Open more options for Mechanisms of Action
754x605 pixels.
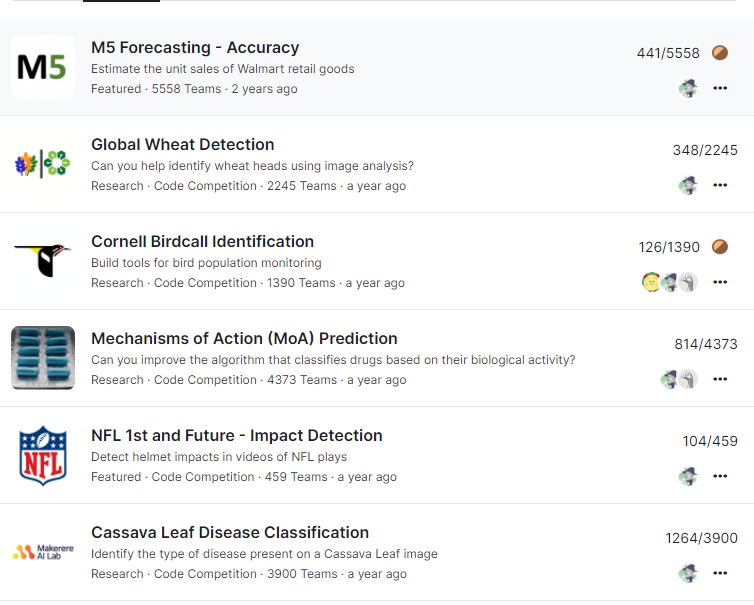point(720,379)
